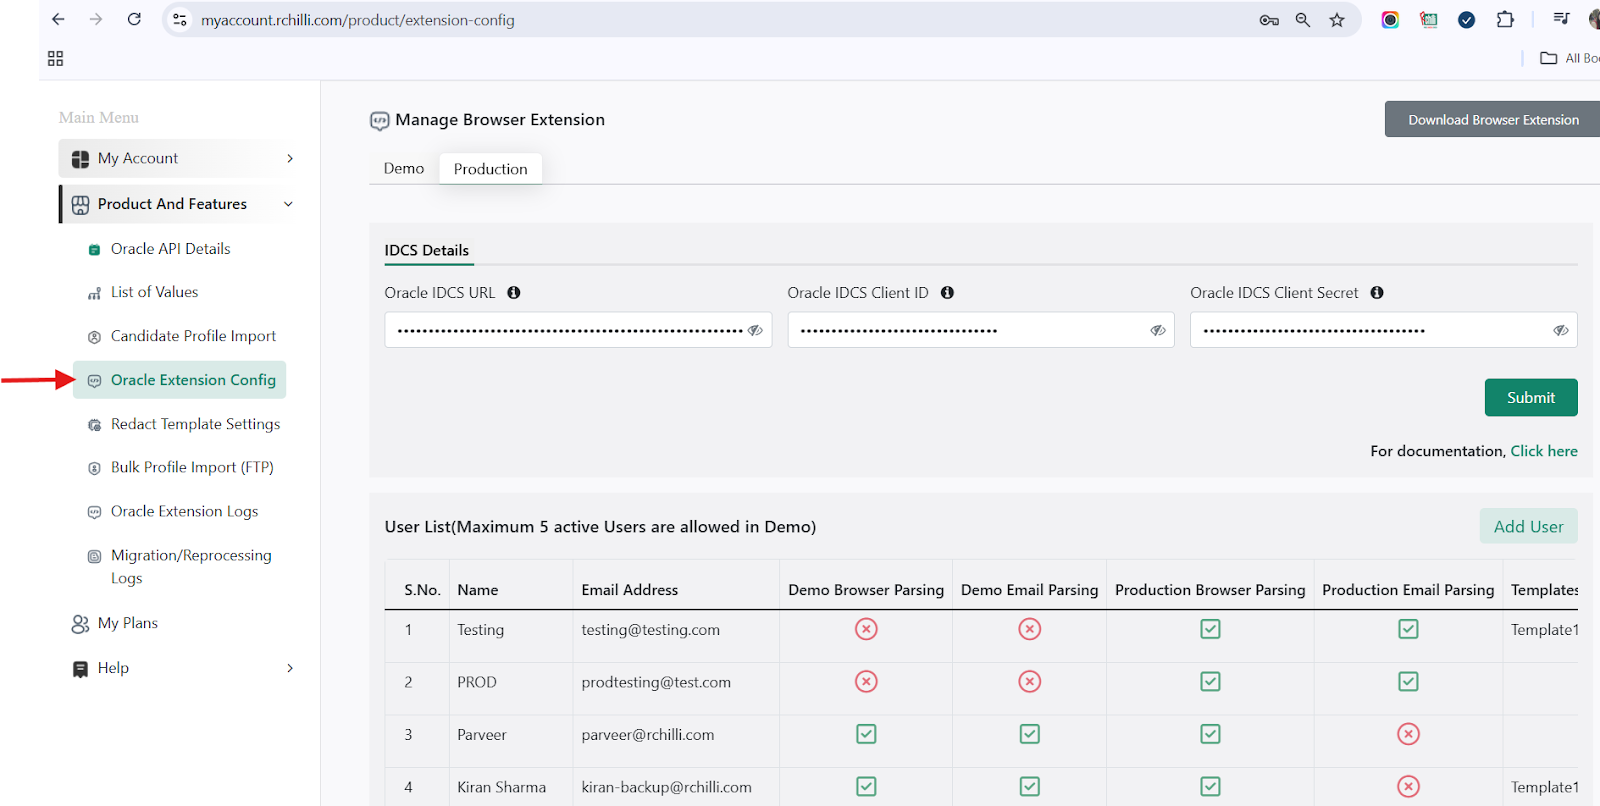The height and width of the screenshot is (806, 1600).
Task: Click the blue checkmark extension icon
Action: point(1467,20)
